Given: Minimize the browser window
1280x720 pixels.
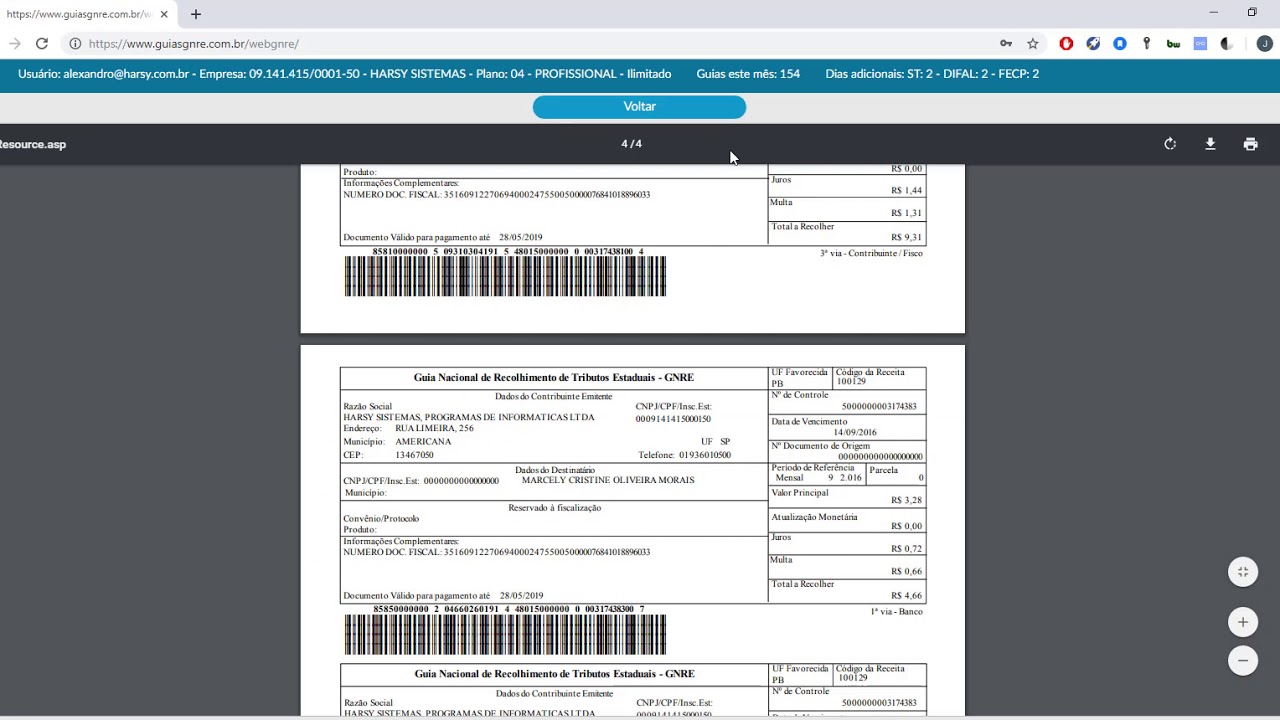Looking at the screenshot, I should tap(1213, 12).
